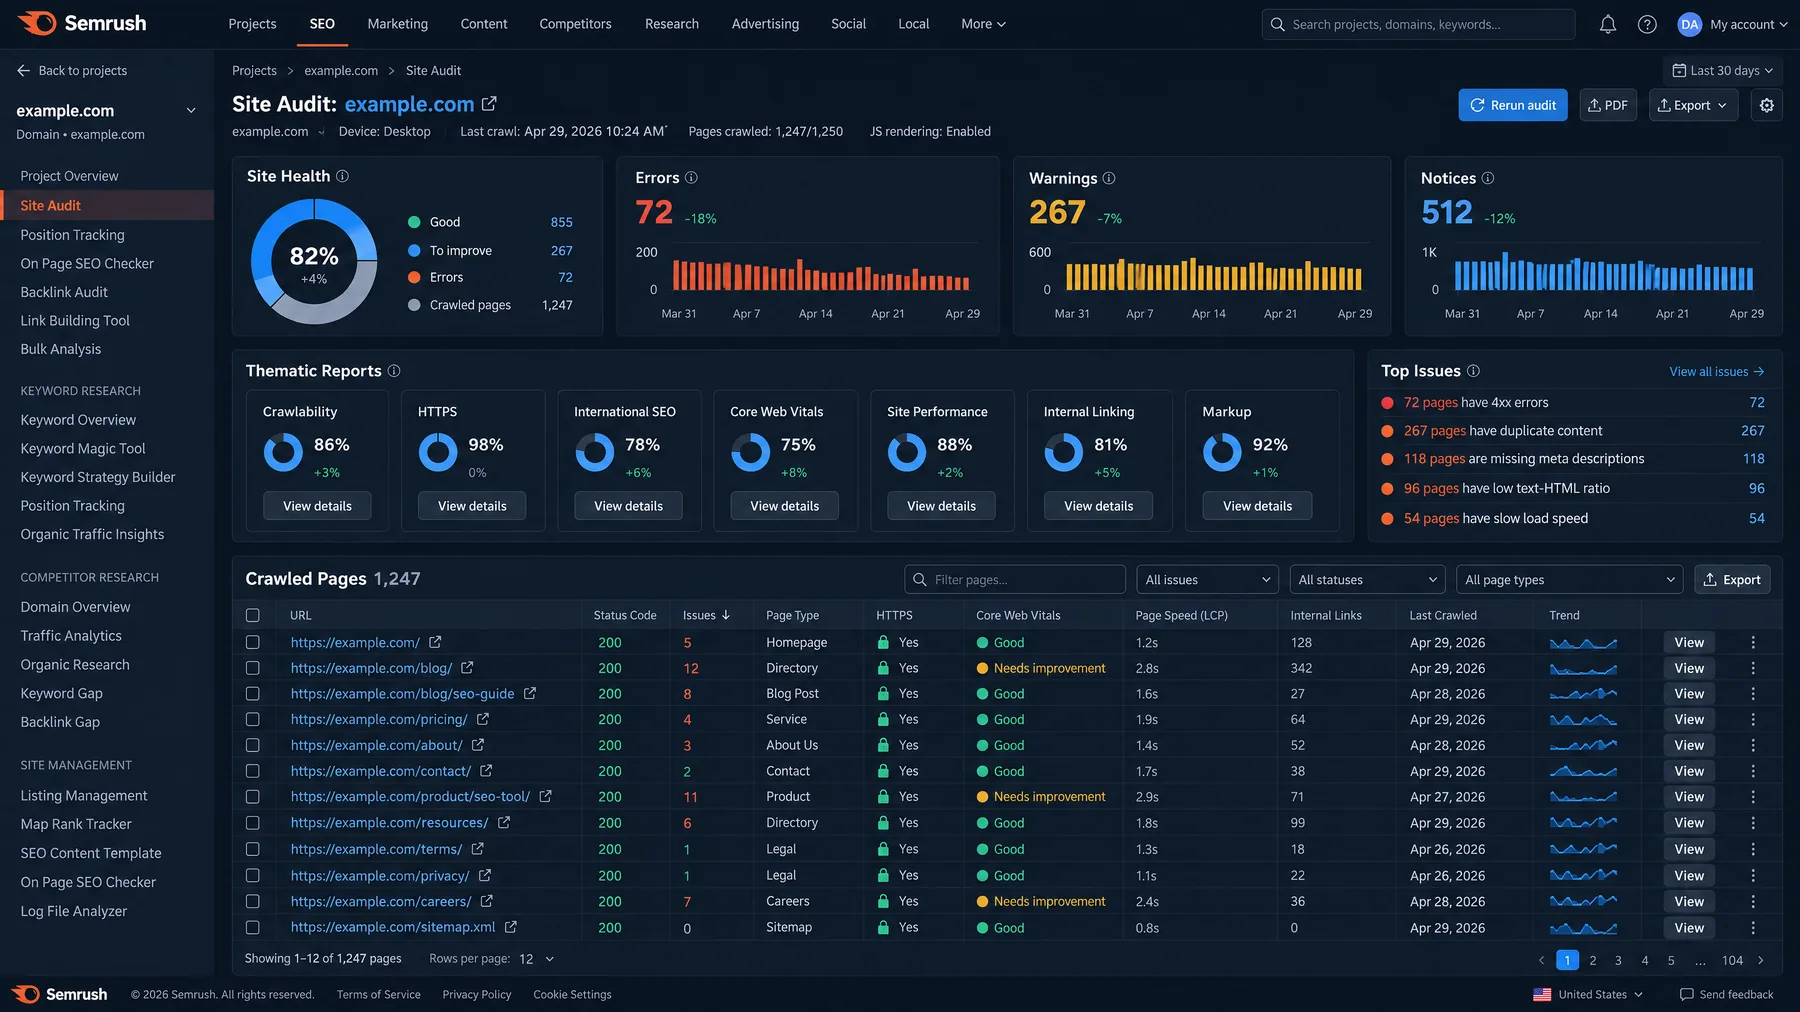
Task: Open the All statuses filter dropdown
Action: 1367,580
